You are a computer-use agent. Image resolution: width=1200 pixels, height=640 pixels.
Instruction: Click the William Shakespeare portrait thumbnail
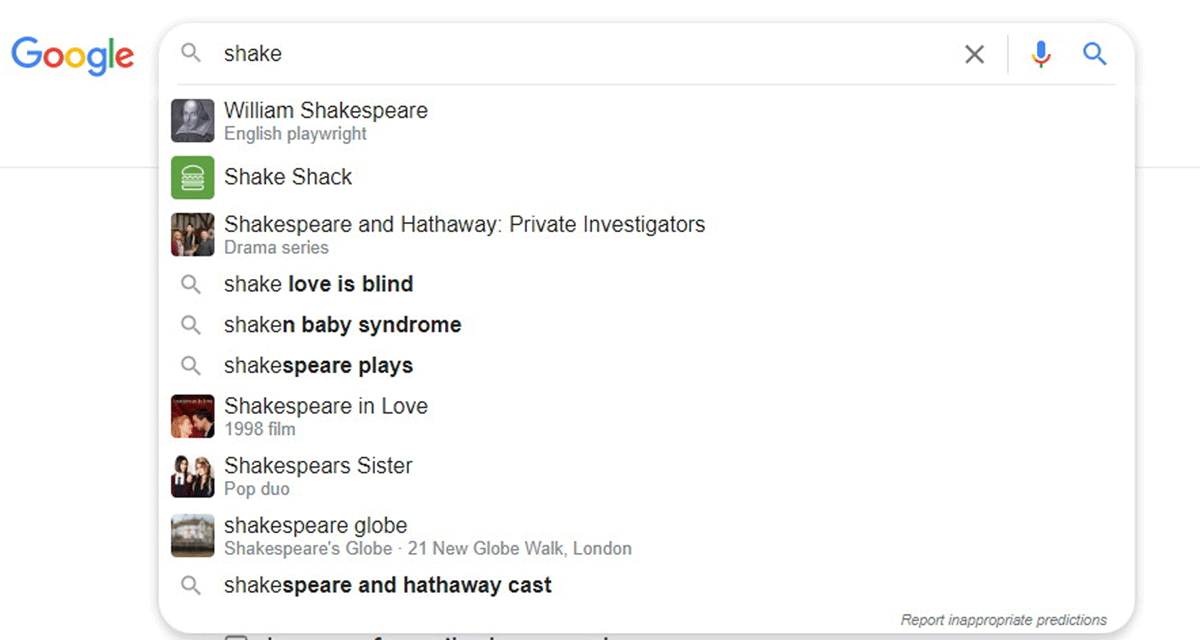point(192,120)
